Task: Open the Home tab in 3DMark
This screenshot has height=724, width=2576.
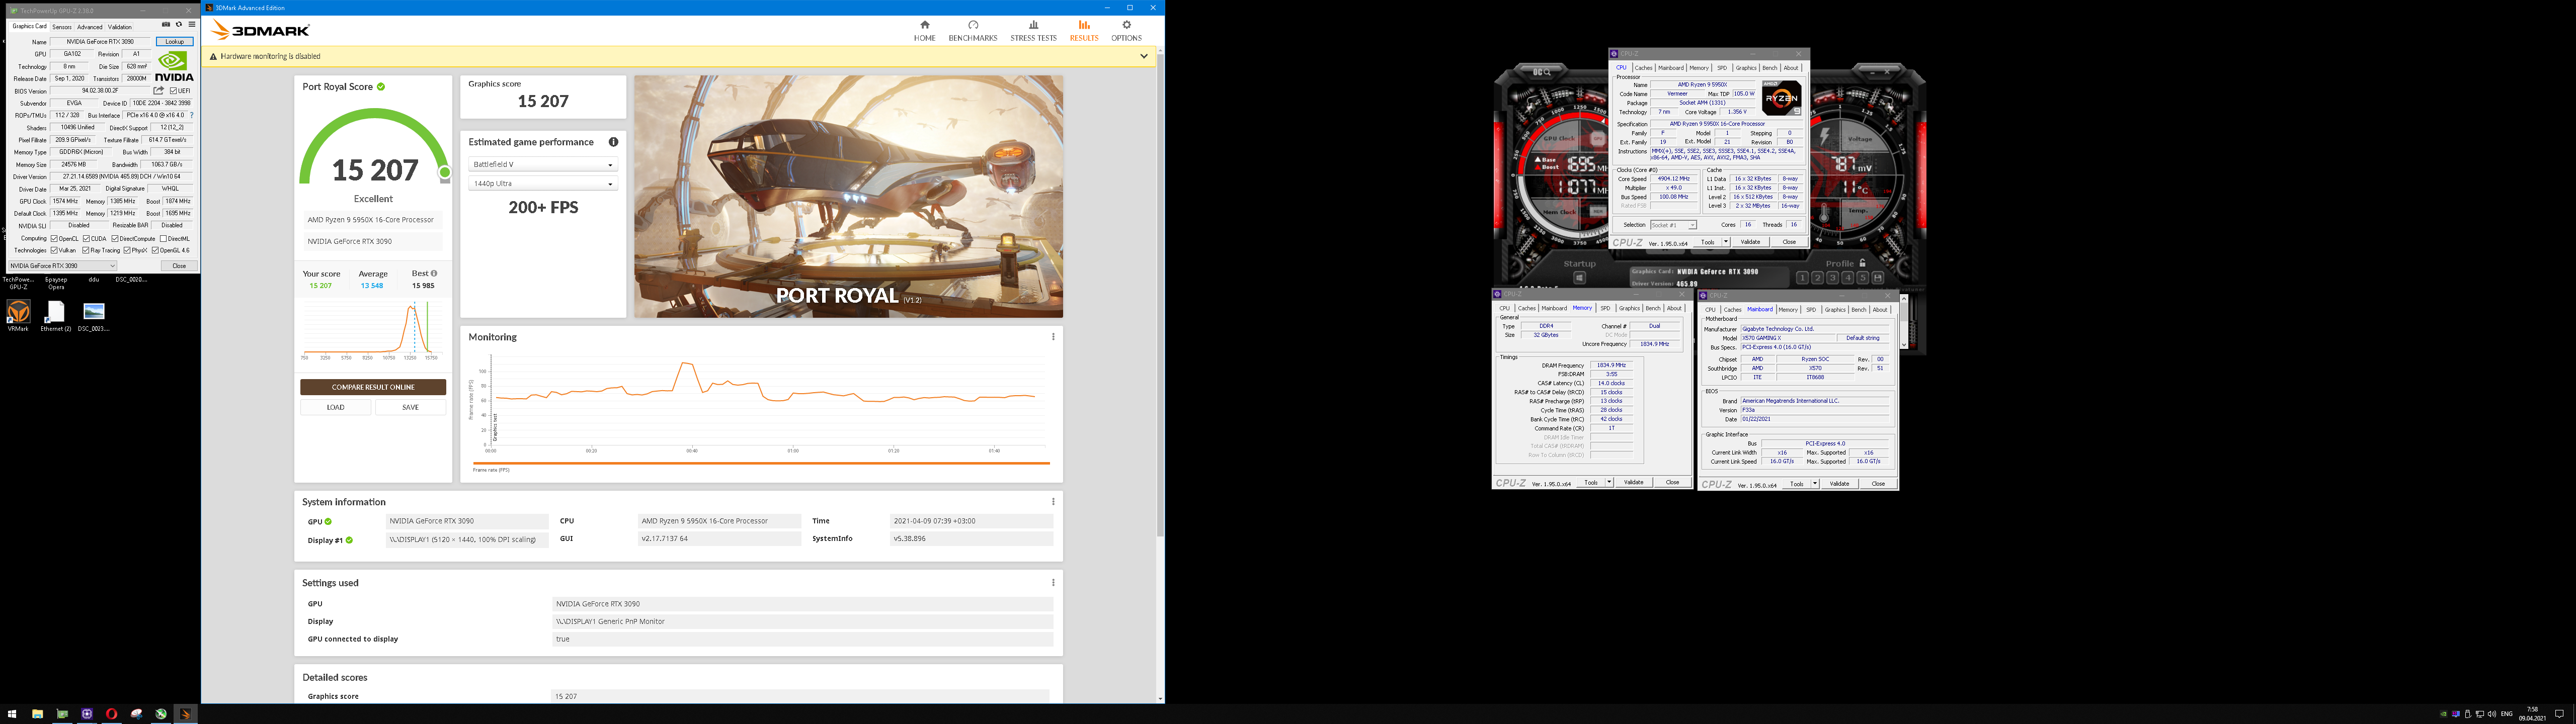Action: click(x=924, y=31)
